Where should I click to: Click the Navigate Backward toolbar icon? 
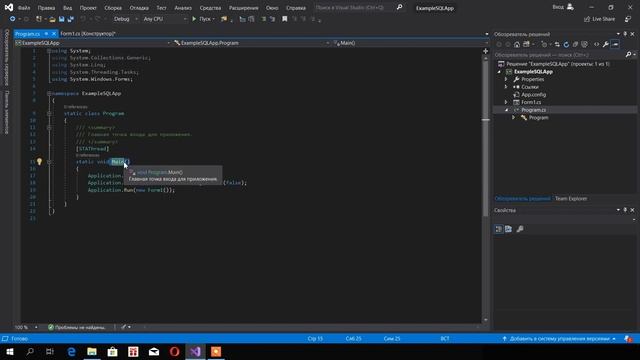pos(13,19)
